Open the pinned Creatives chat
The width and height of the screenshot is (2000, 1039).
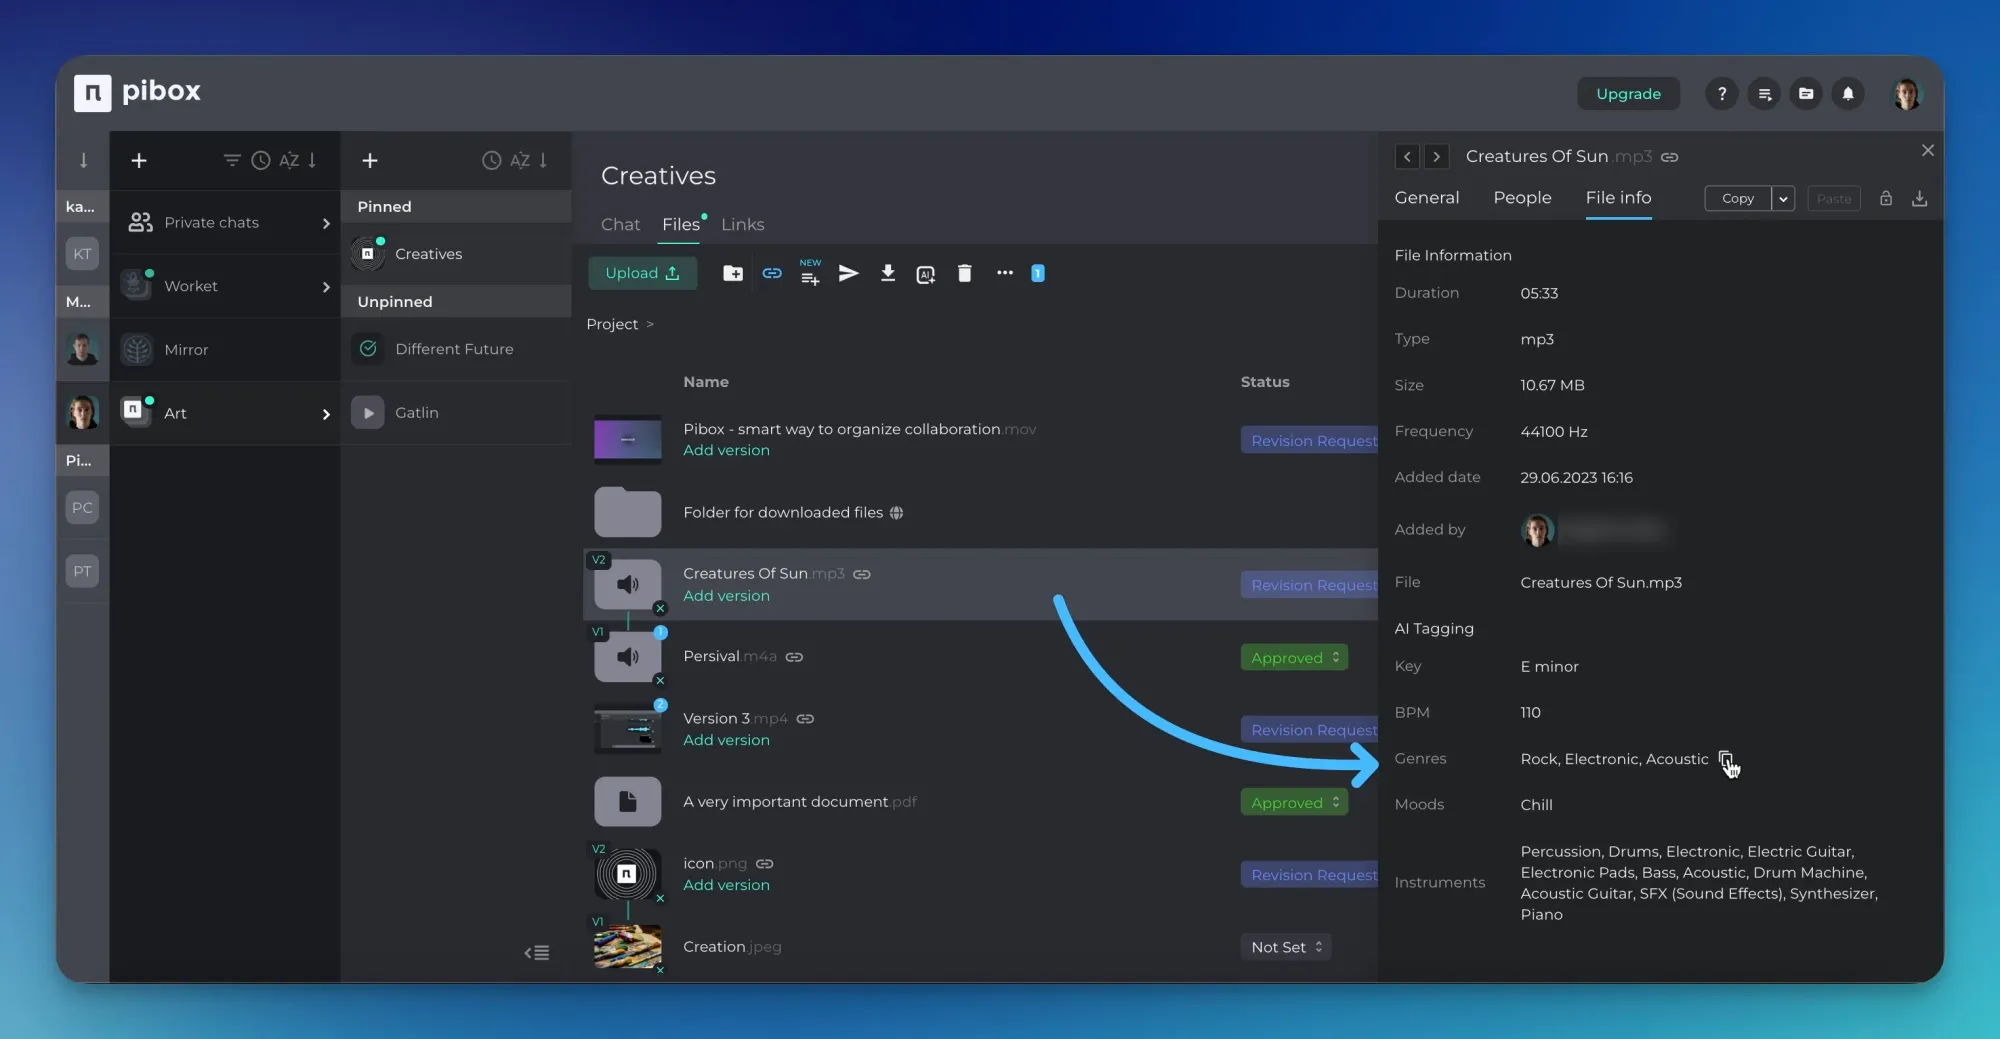(x=456, y=254)
